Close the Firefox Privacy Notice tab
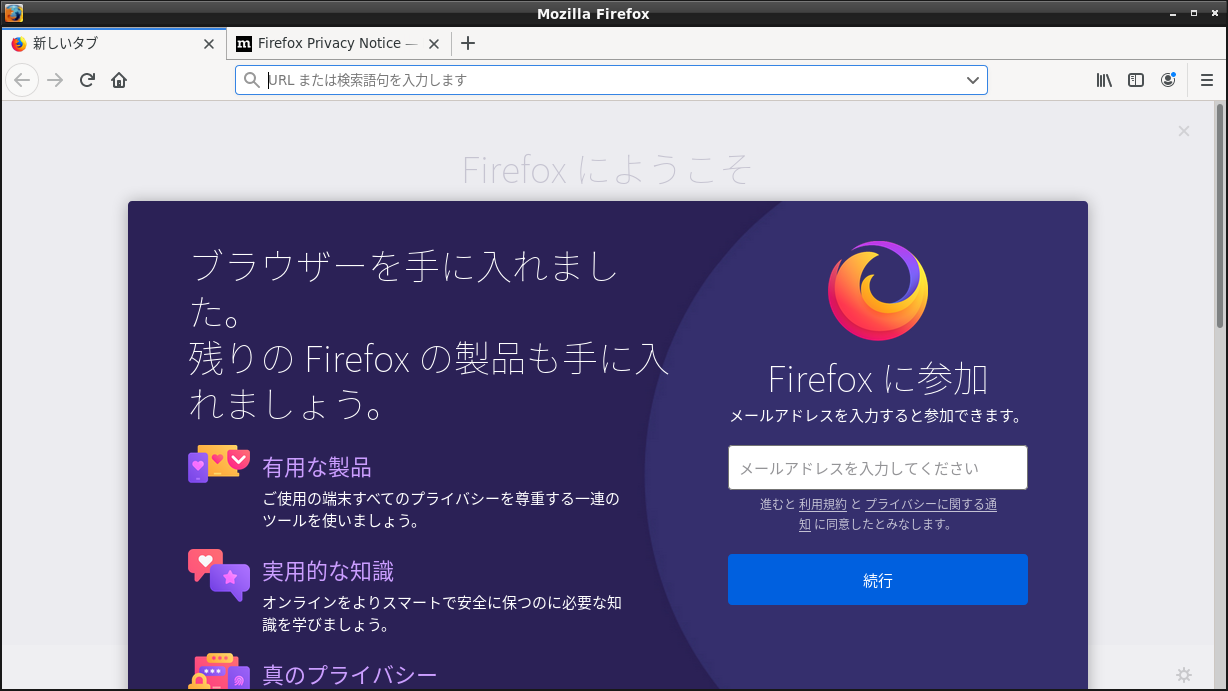Viewport: 1228px width, 691px height. pyautogui.click(x=434, y=44)
